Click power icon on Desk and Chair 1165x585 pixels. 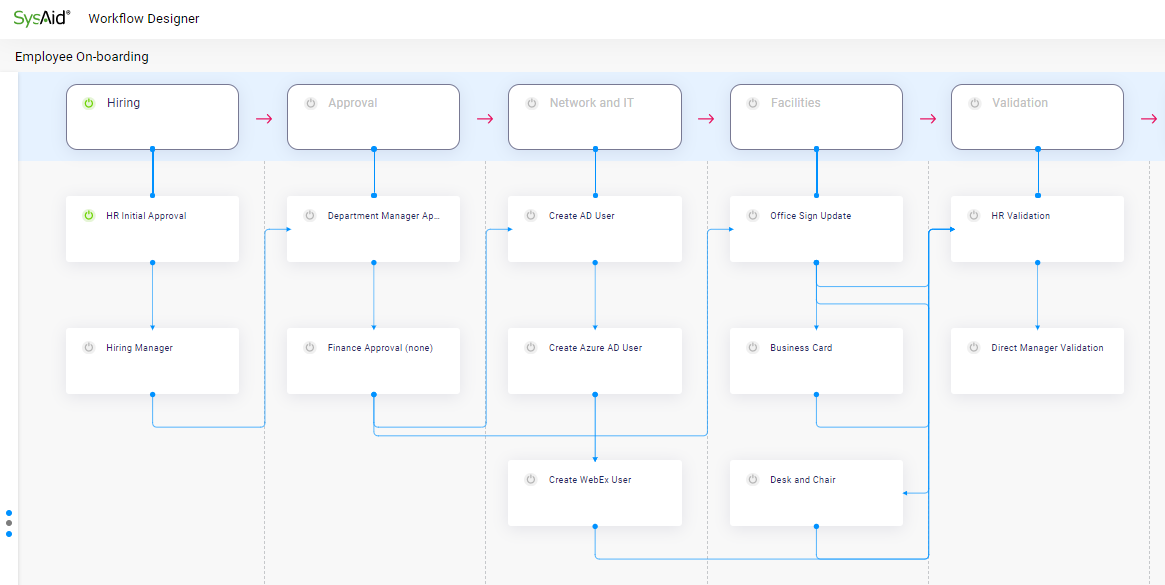coord(753,480)
